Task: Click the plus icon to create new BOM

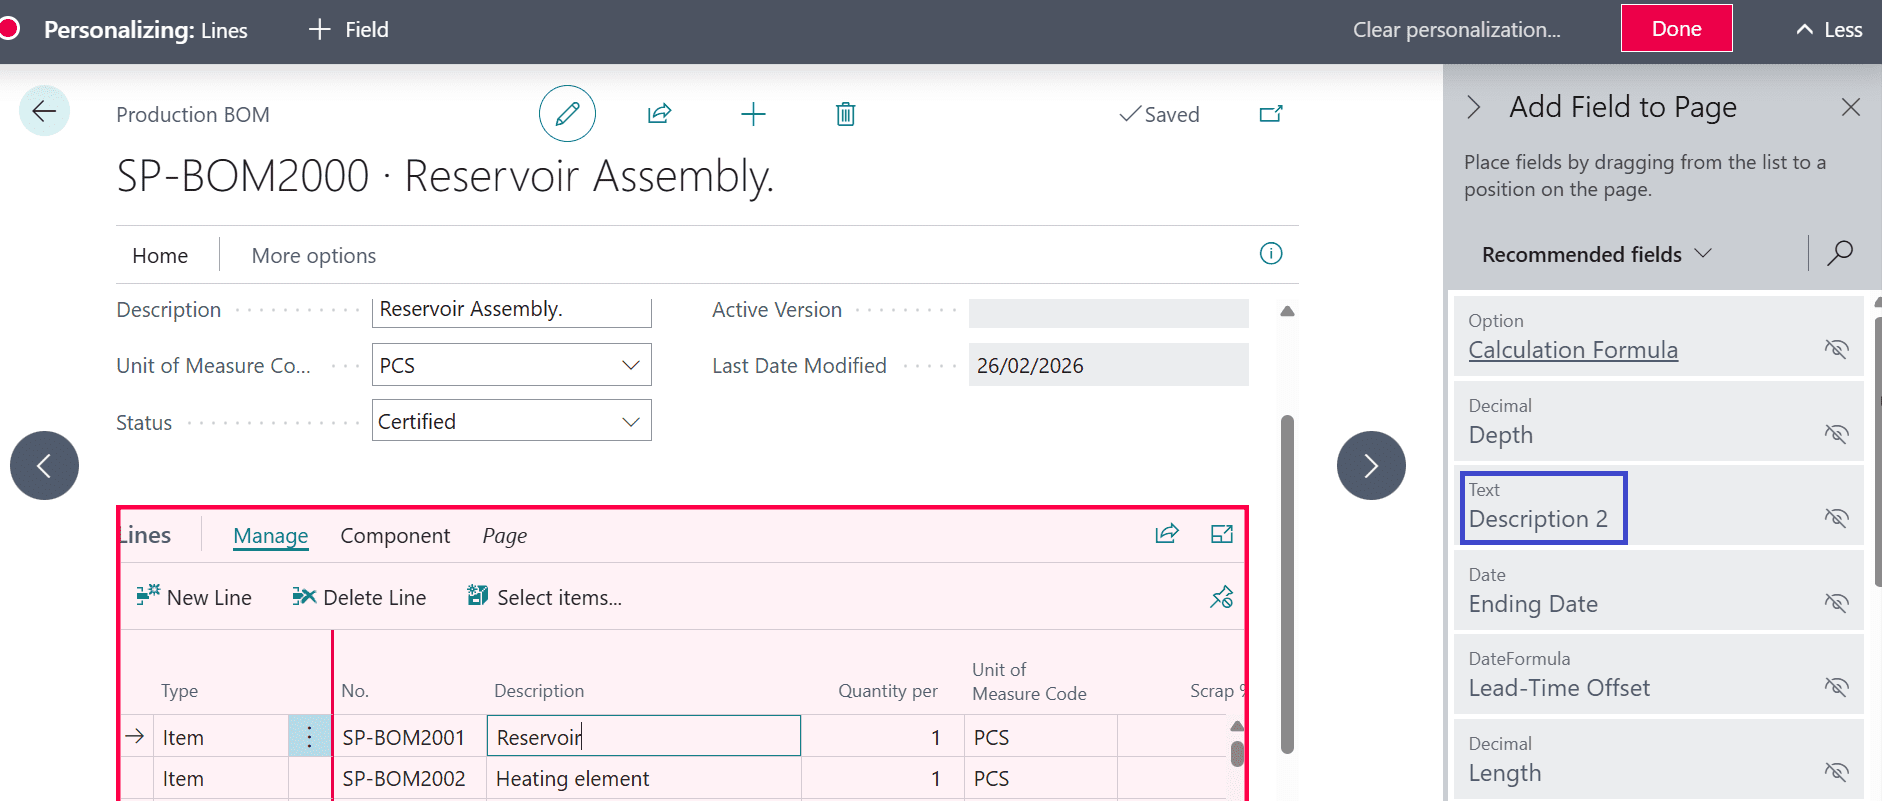Action: click(x=753, y=114)
